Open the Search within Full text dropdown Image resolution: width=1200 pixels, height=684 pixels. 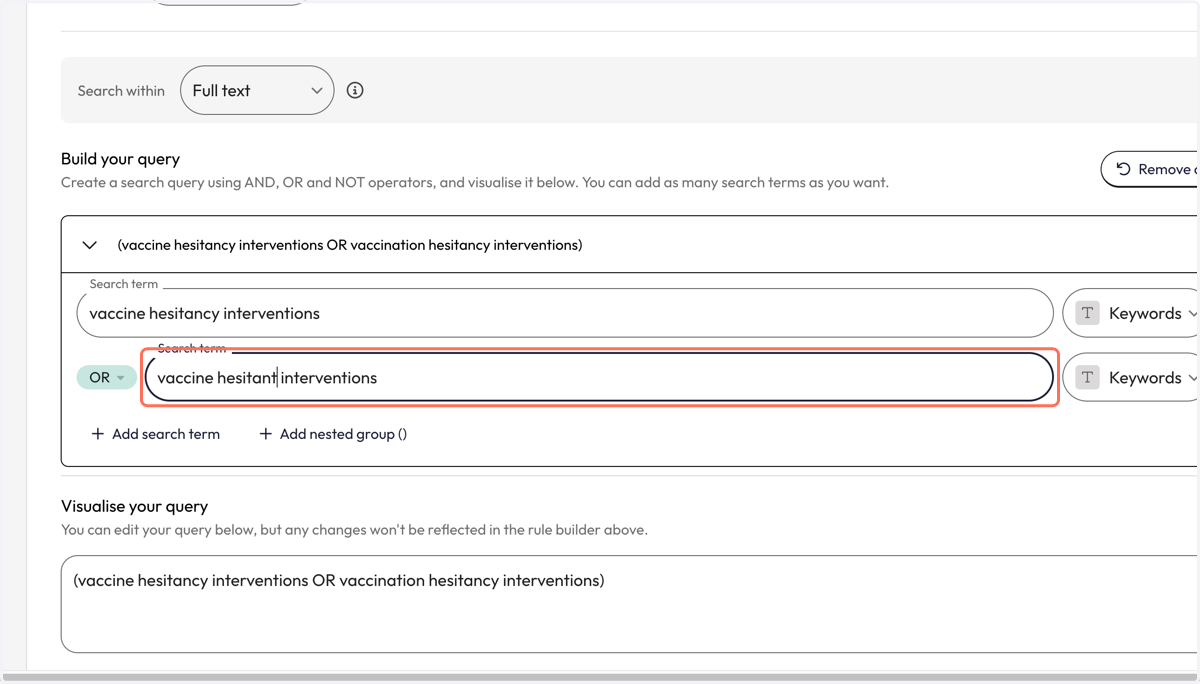pos(257,90)
